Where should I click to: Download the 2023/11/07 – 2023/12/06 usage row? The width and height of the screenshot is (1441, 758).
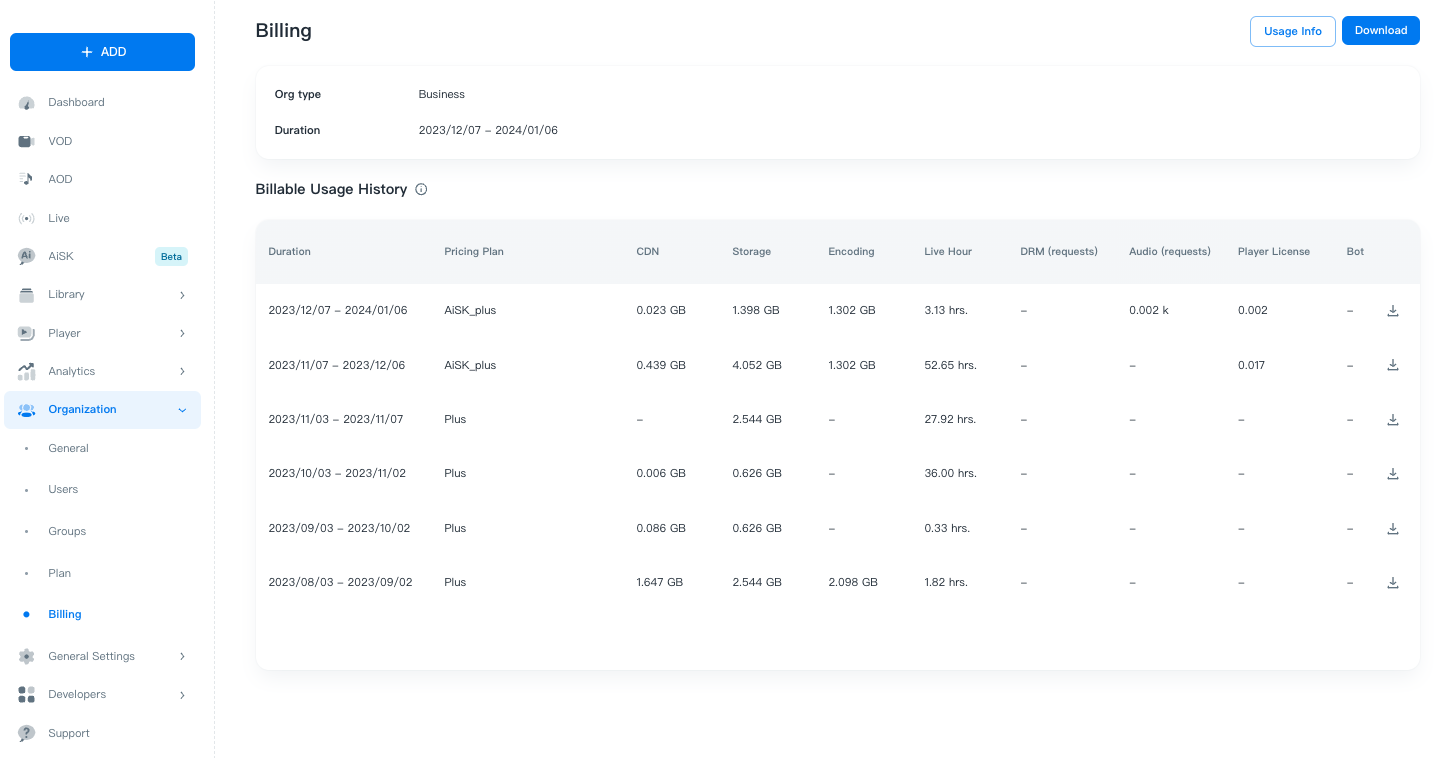(1392, 365)
